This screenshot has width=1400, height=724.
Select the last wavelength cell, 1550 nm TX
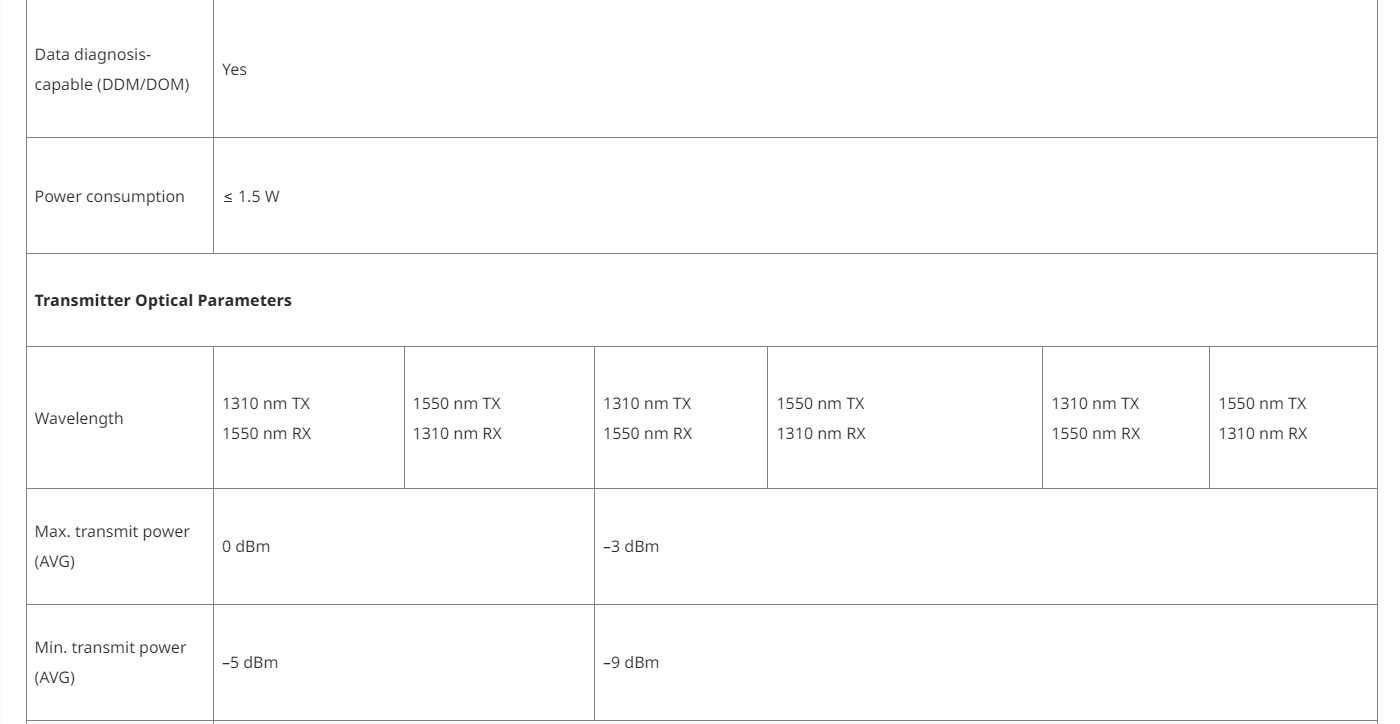[1262, 419]
